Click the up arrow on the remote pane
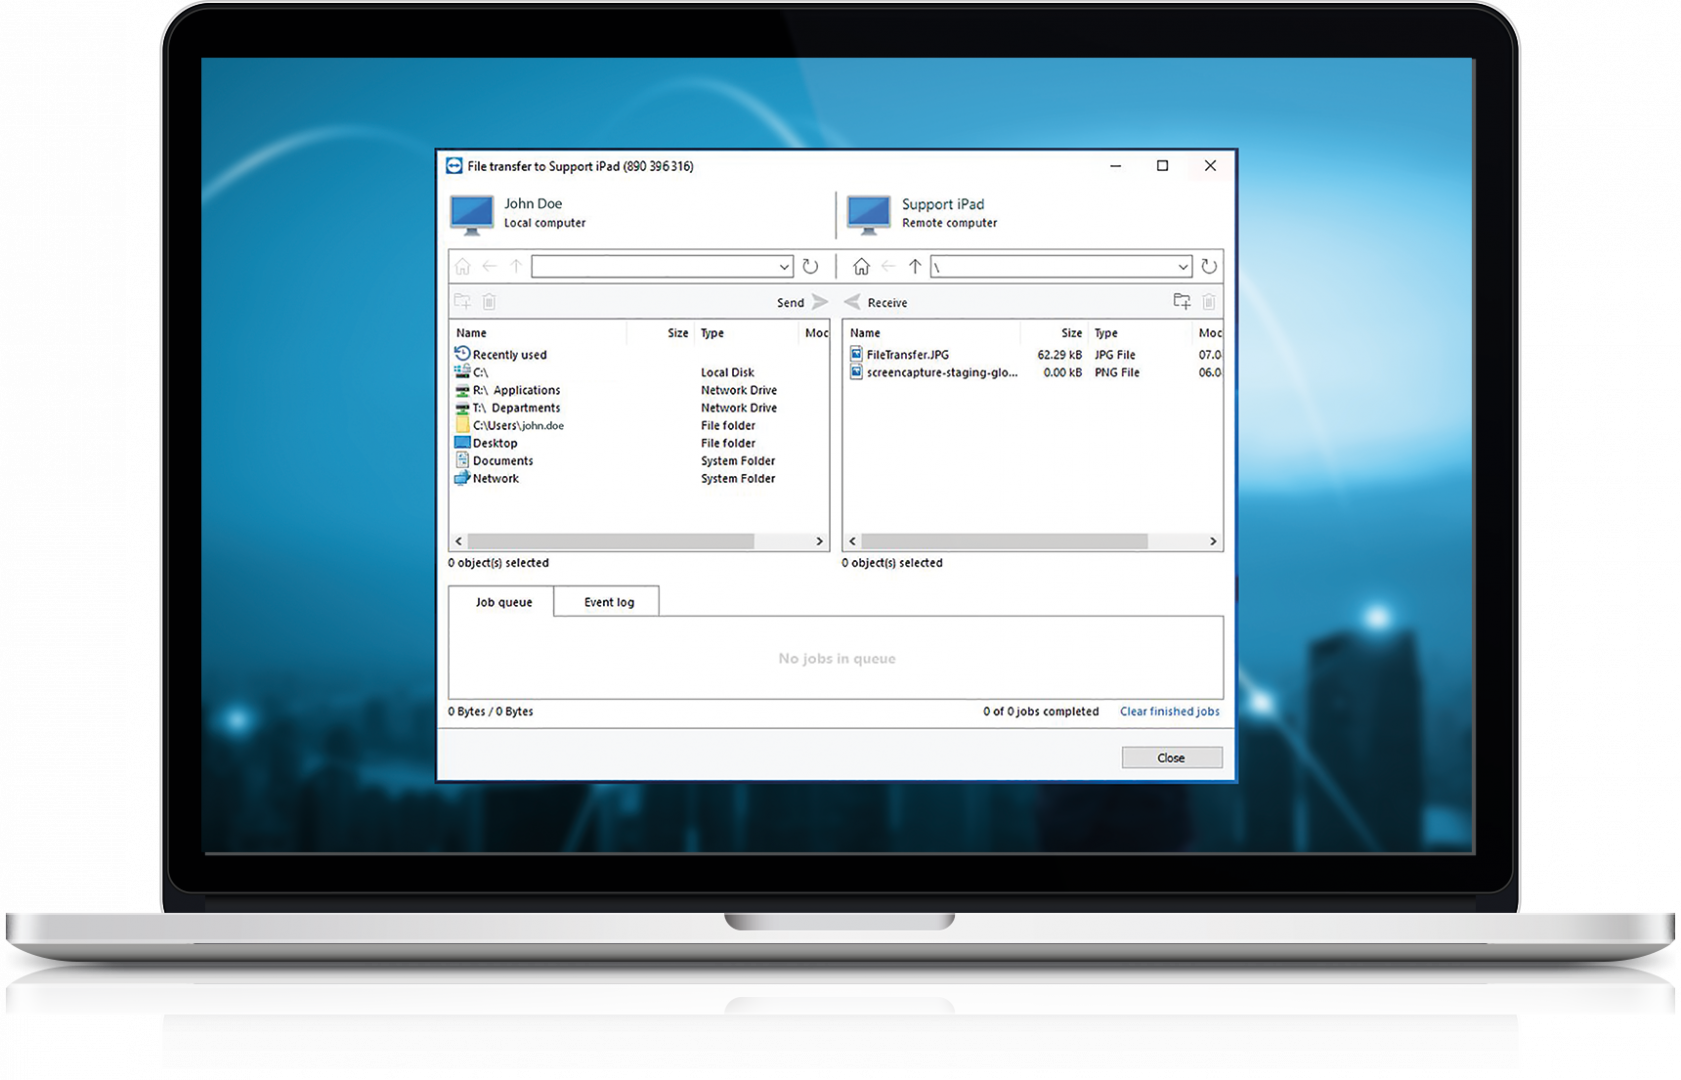 pyautogui.click(x=913, y=266)
